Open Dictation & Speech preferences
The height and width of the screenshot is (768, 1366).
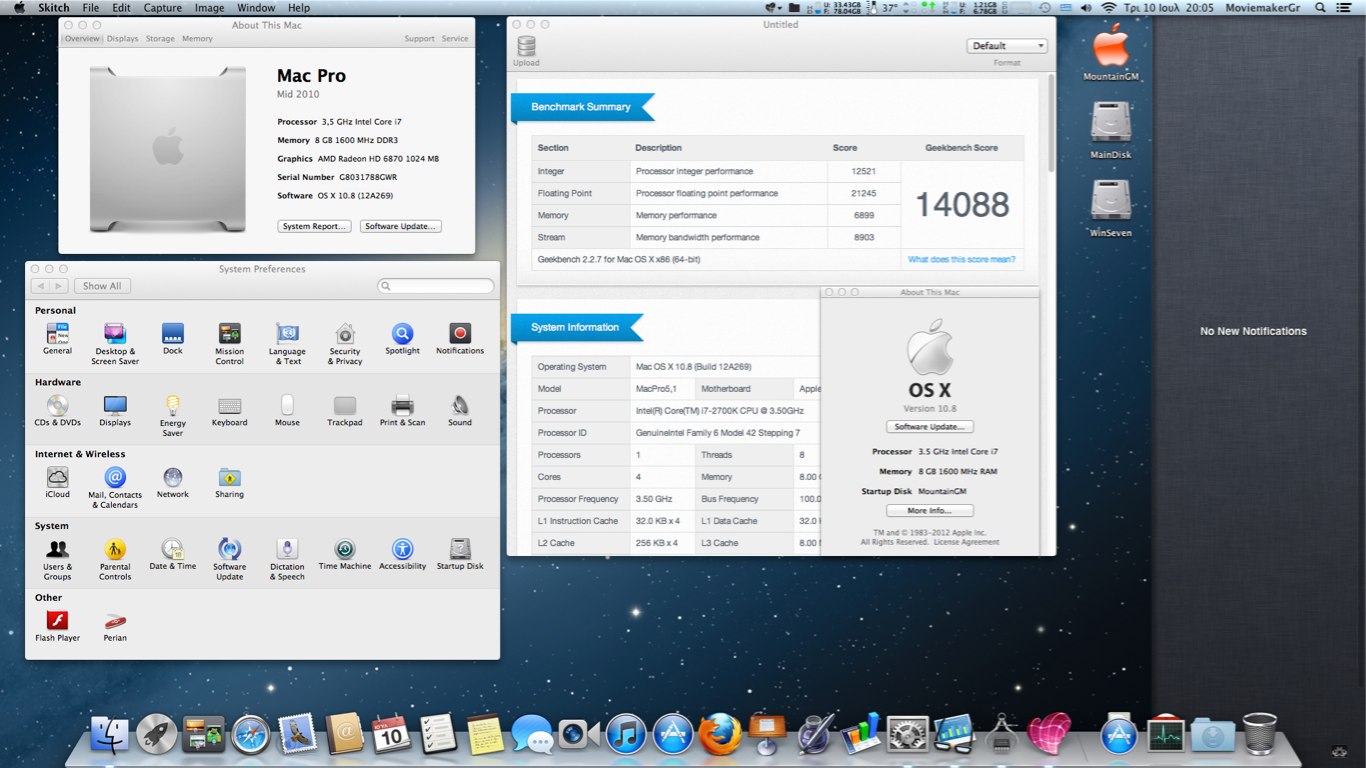[x=287, y=560]
